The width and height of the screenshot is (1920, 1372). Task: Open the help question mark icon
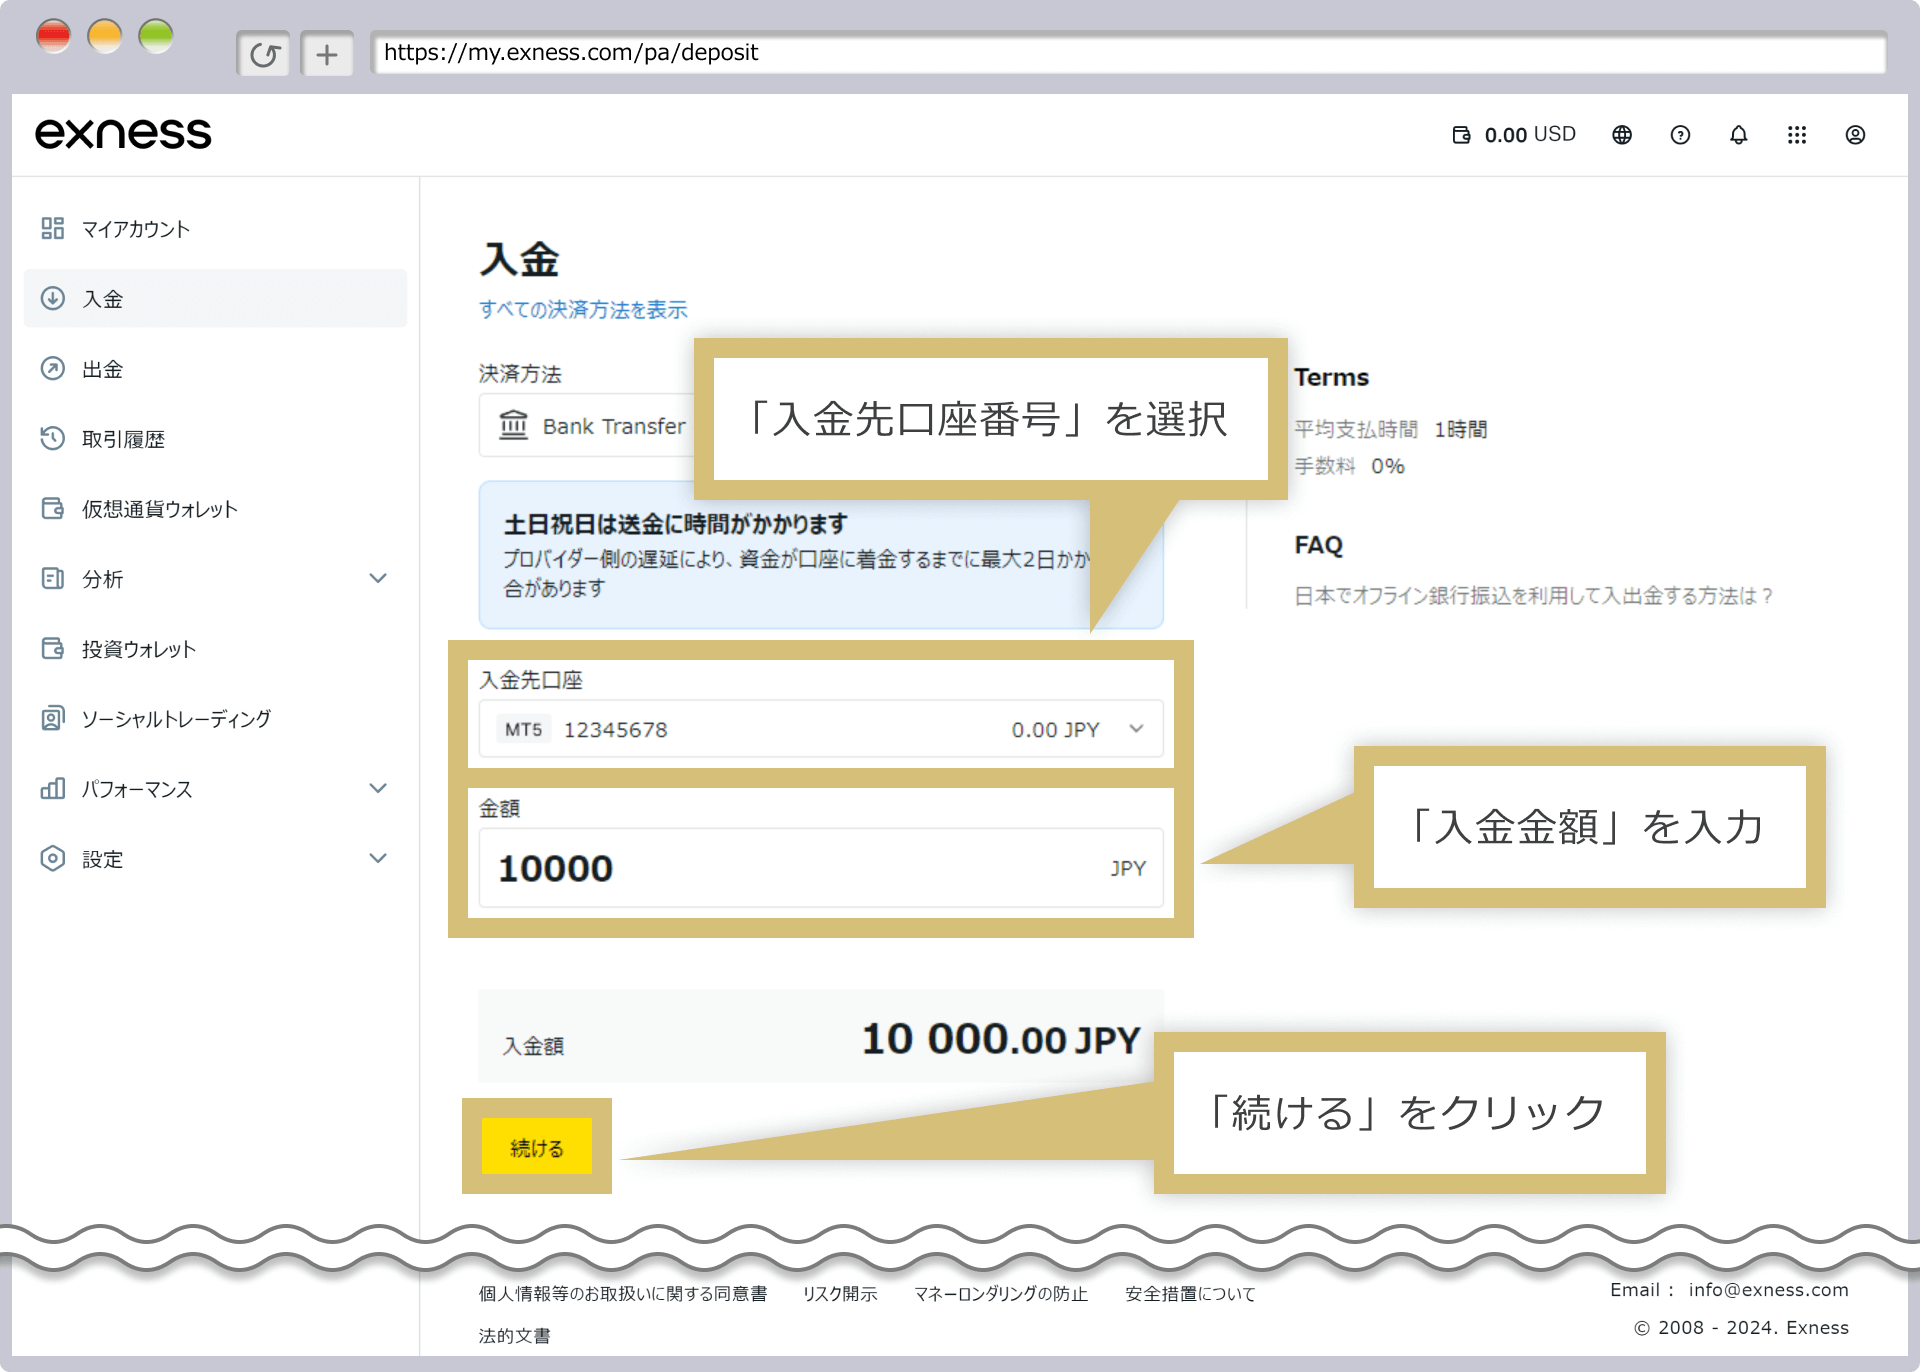[1680, 135]
